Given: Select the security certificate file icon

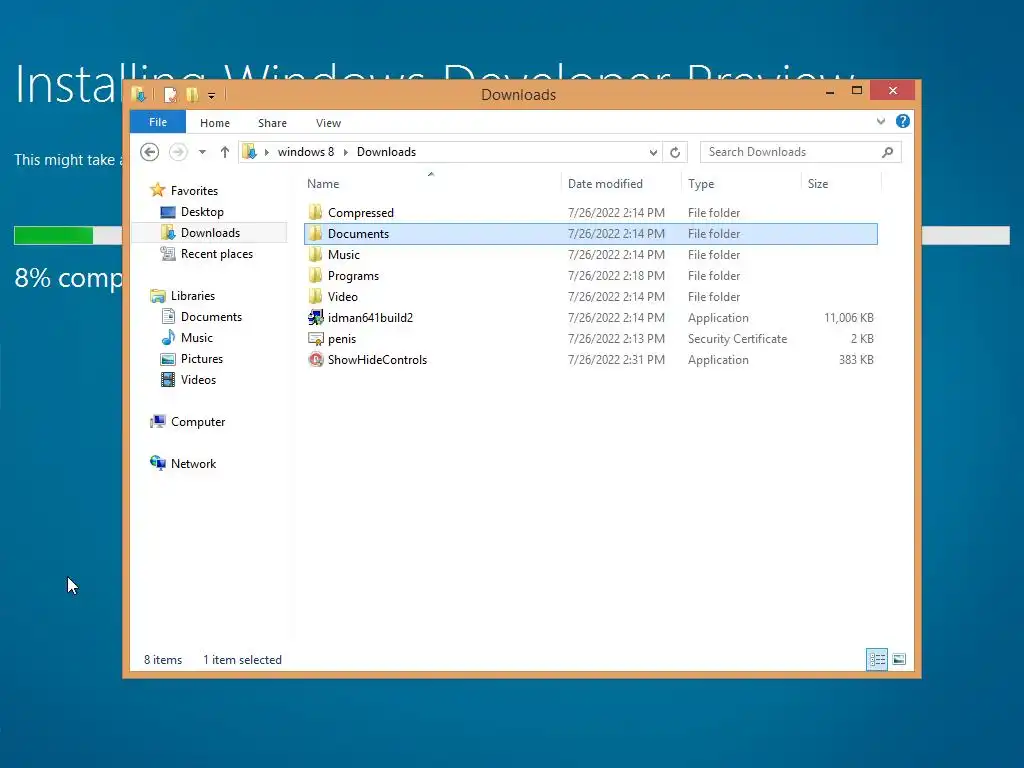Looking at the screenshot, I should 315,338.
